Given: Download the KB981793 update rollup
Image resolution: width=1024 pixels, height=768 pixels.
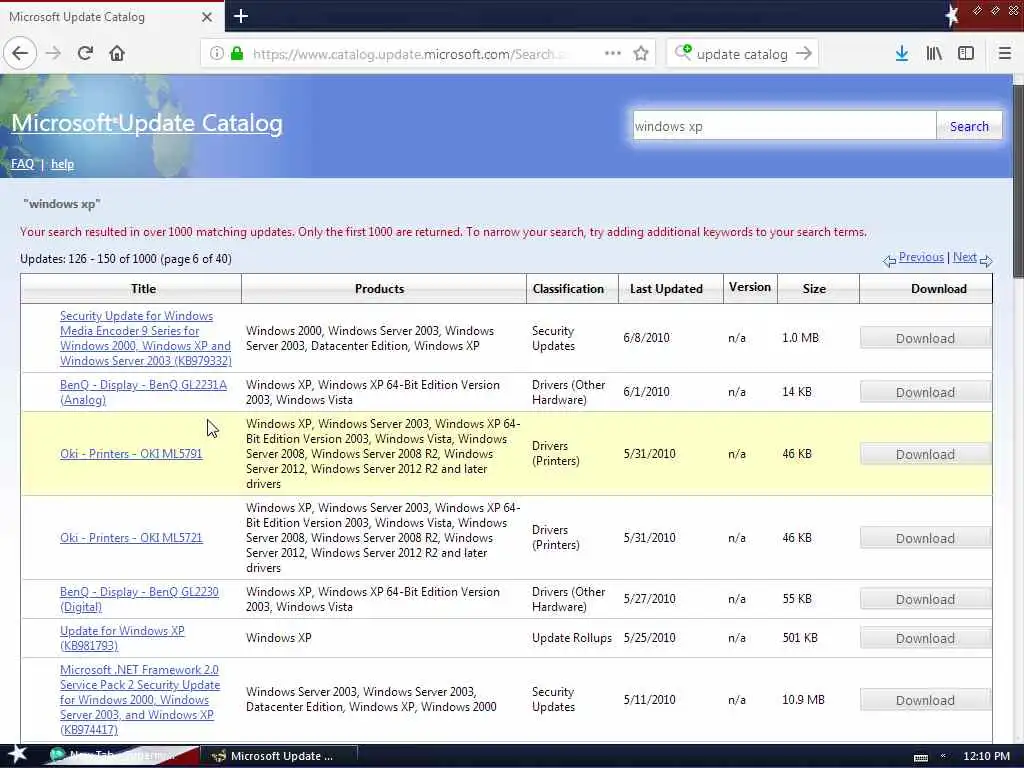Looking at the screenshot, I should click(x=925, y=639).
